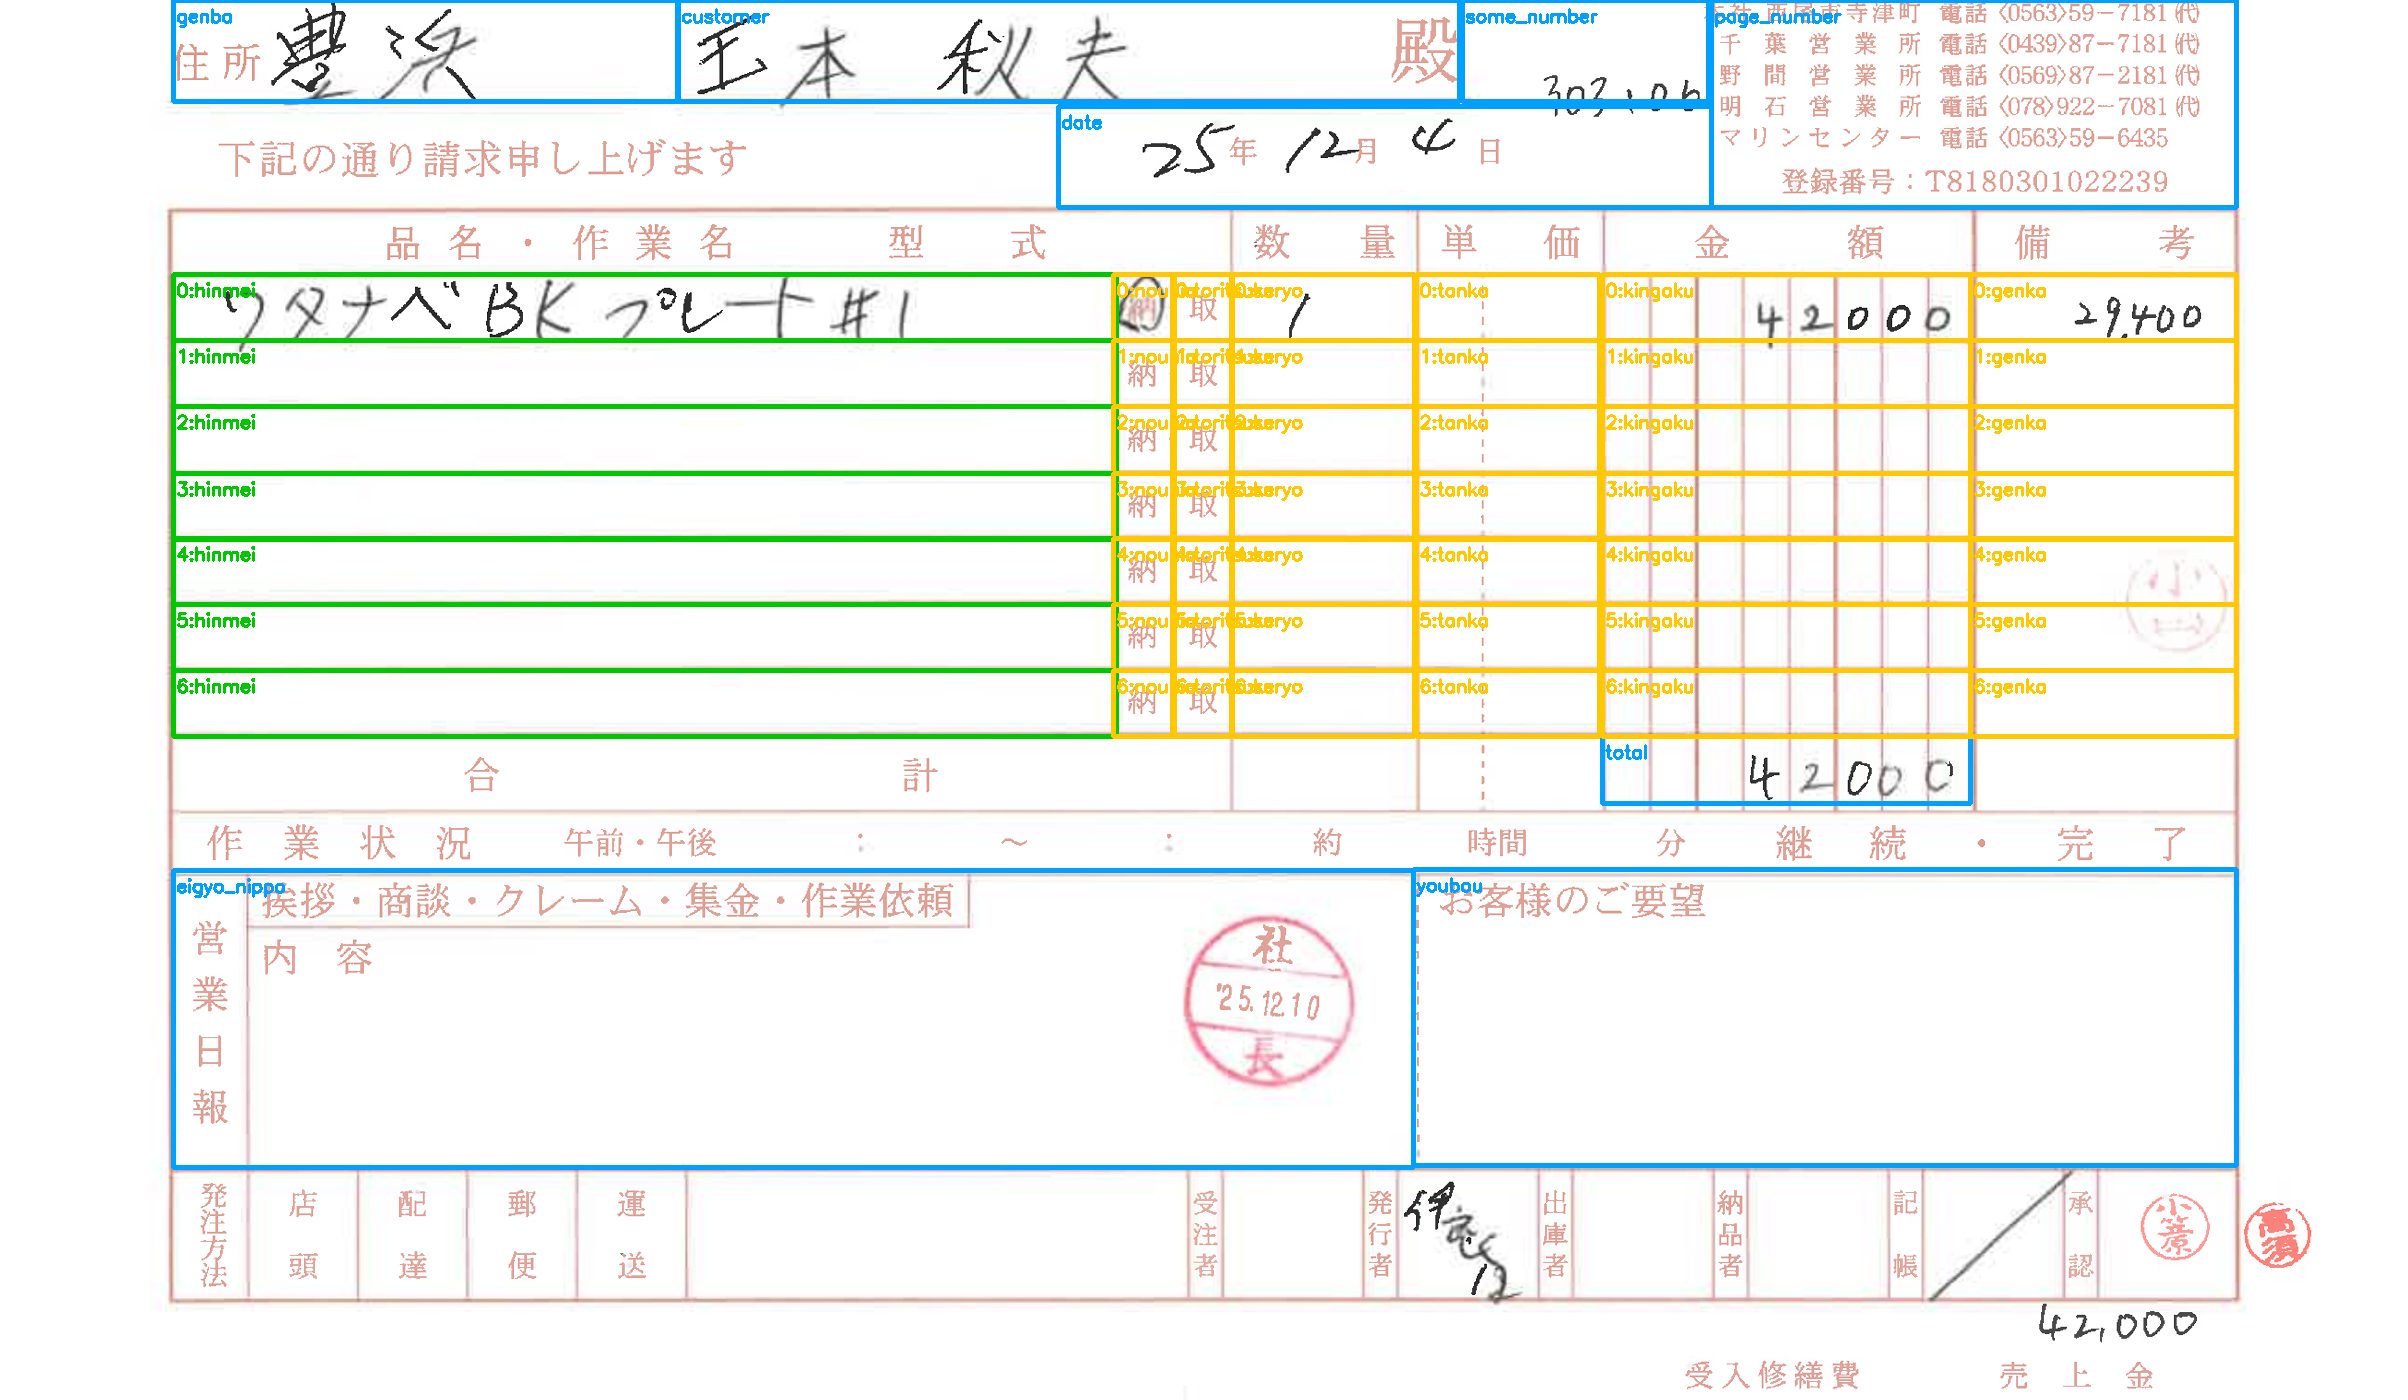Click the 受注者 label

(x=1206, y=1235)
